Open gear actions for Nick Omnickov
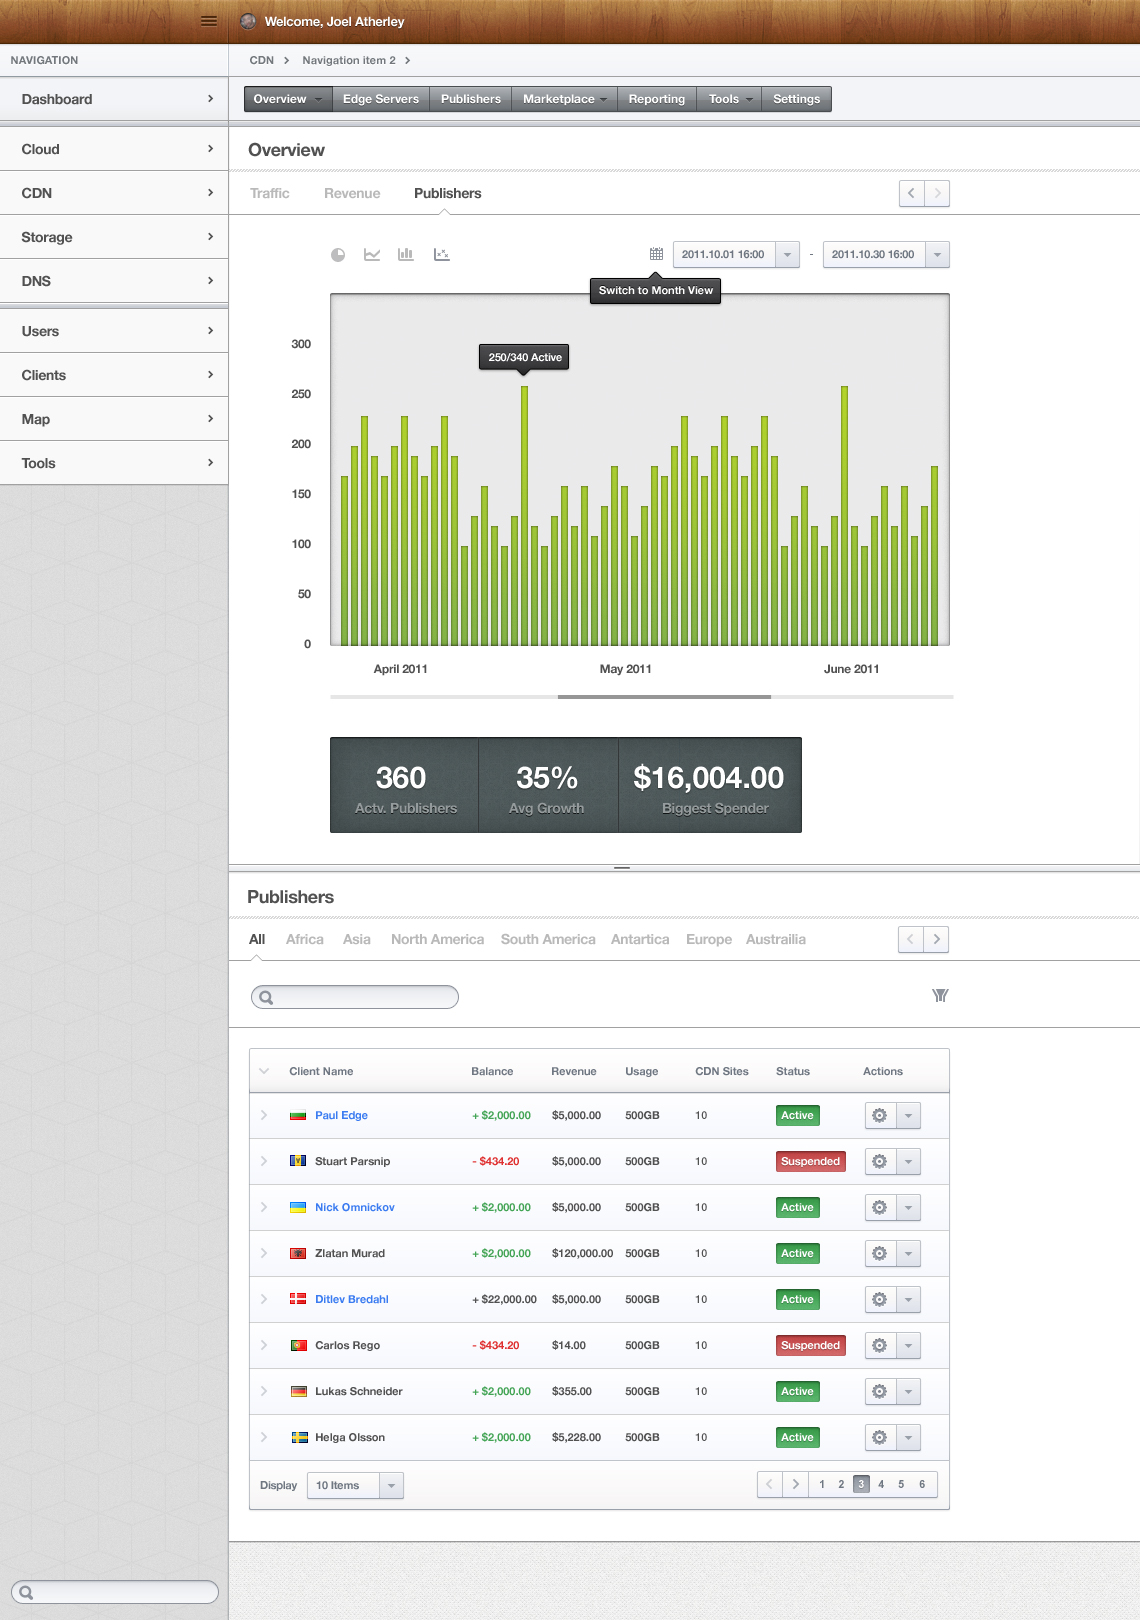 coord(880,1207)
